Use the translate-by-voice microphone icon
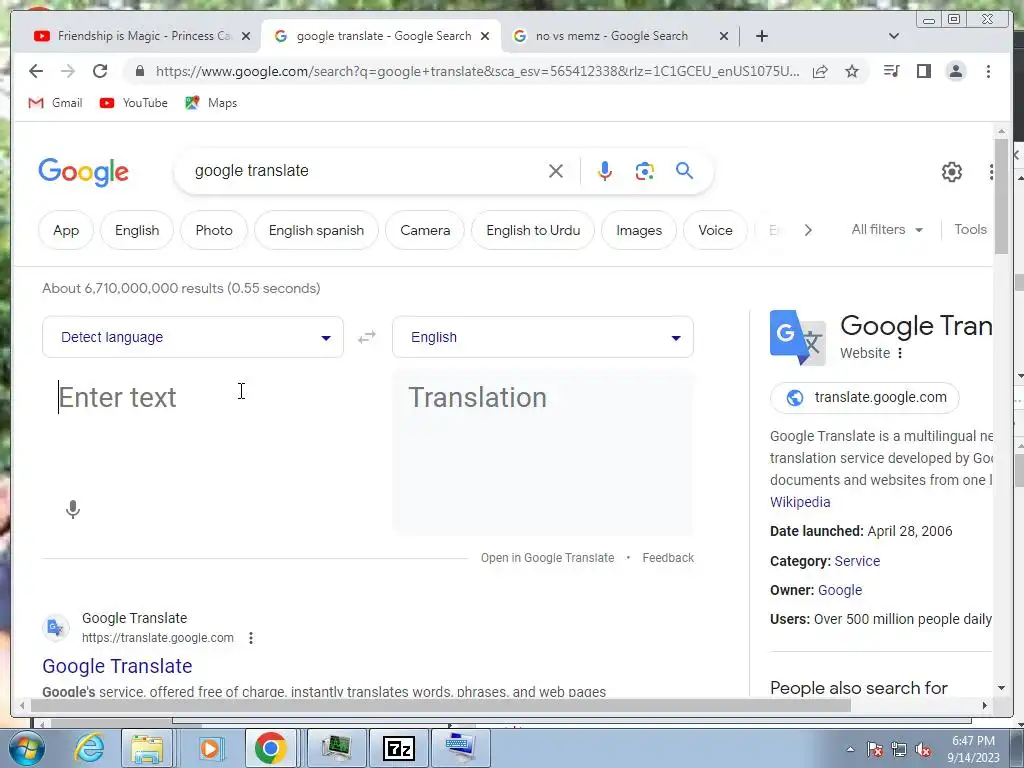 (x=73, y=509)
